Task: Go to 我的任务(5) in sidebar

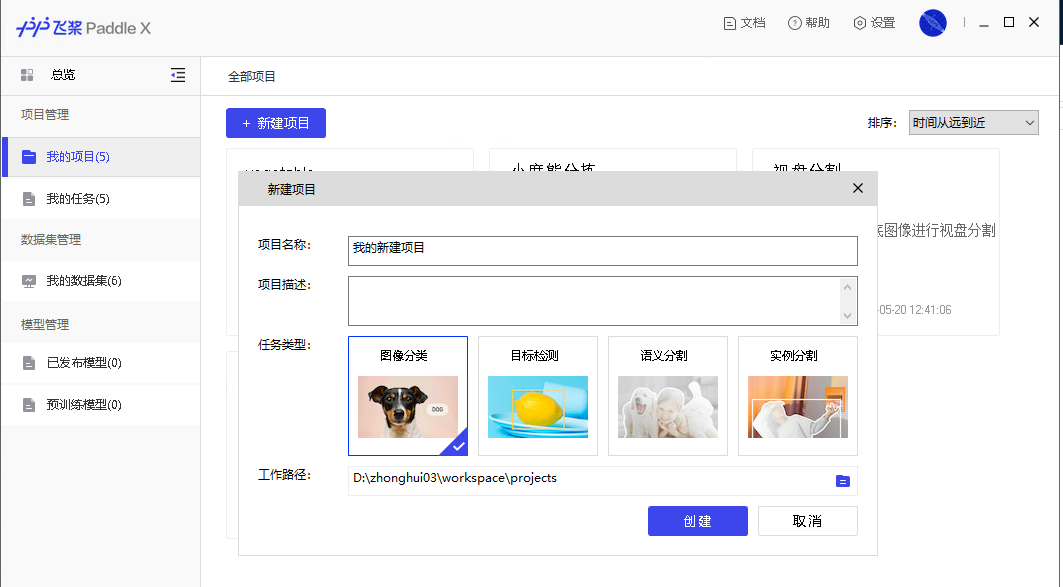Action: 78,199
